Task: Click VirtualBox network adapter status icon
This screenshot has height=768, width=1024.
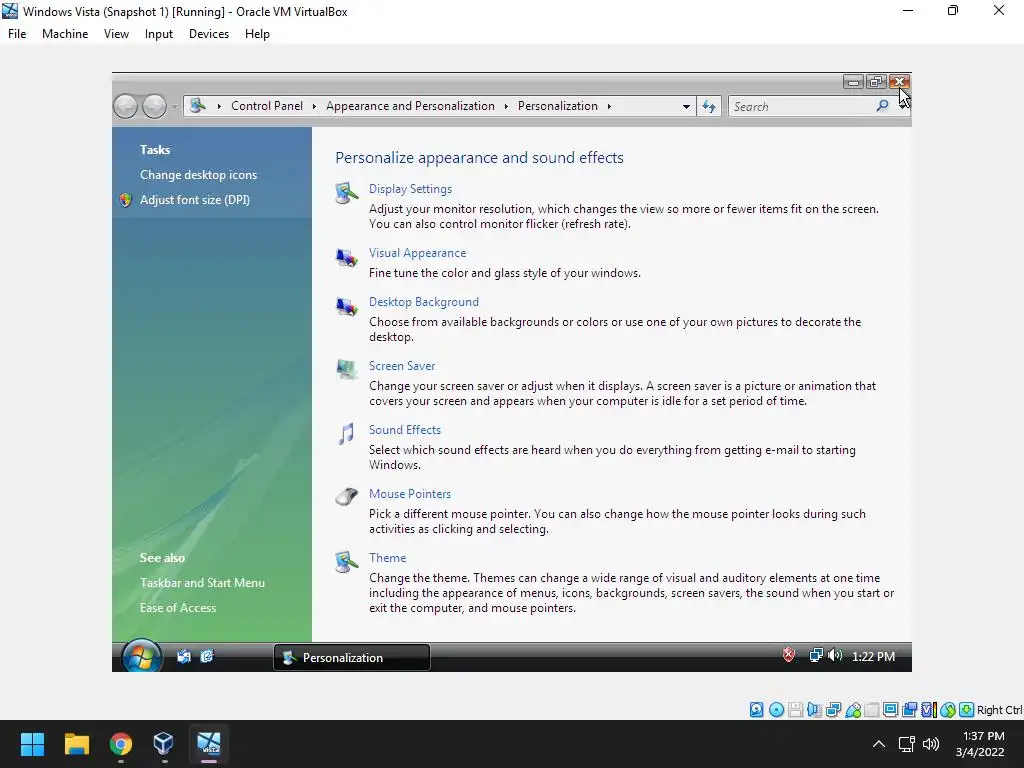Action: coord(833,710)
